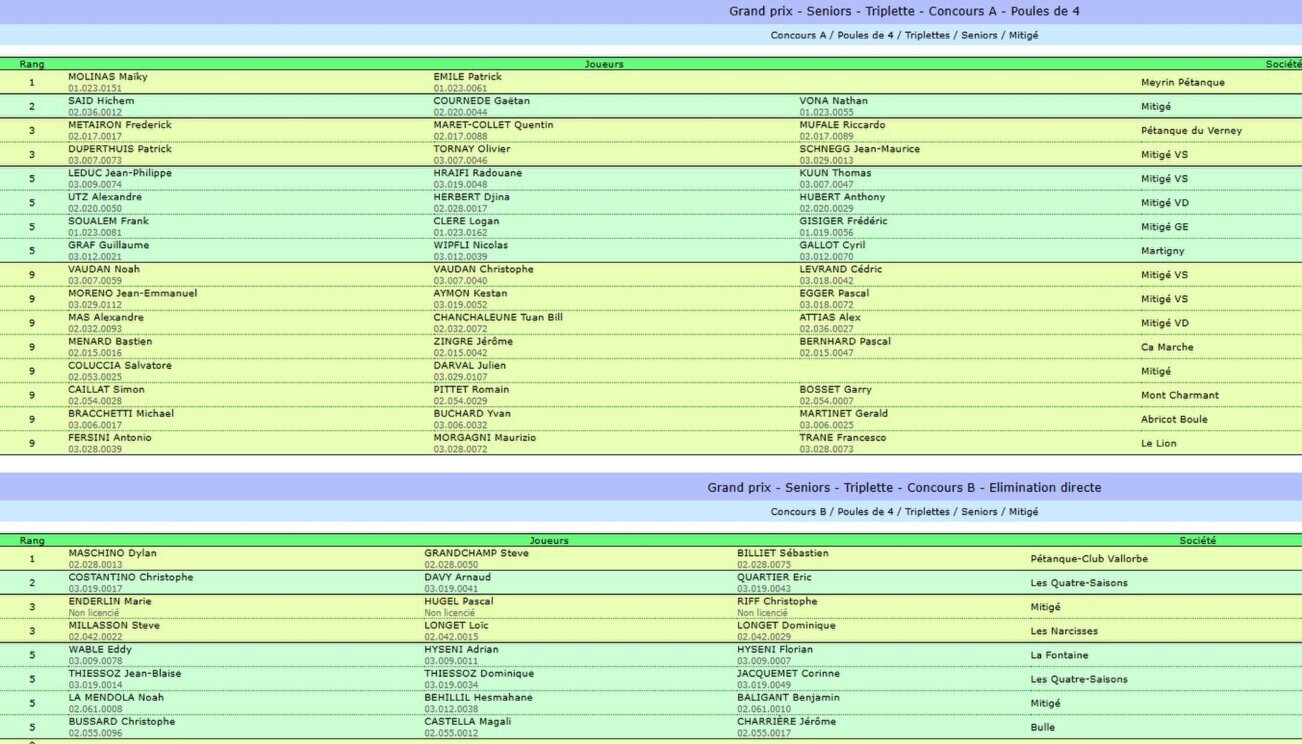Click the Les Narcisses club
1302x744 pixels.
click(x=1064, y=631)
